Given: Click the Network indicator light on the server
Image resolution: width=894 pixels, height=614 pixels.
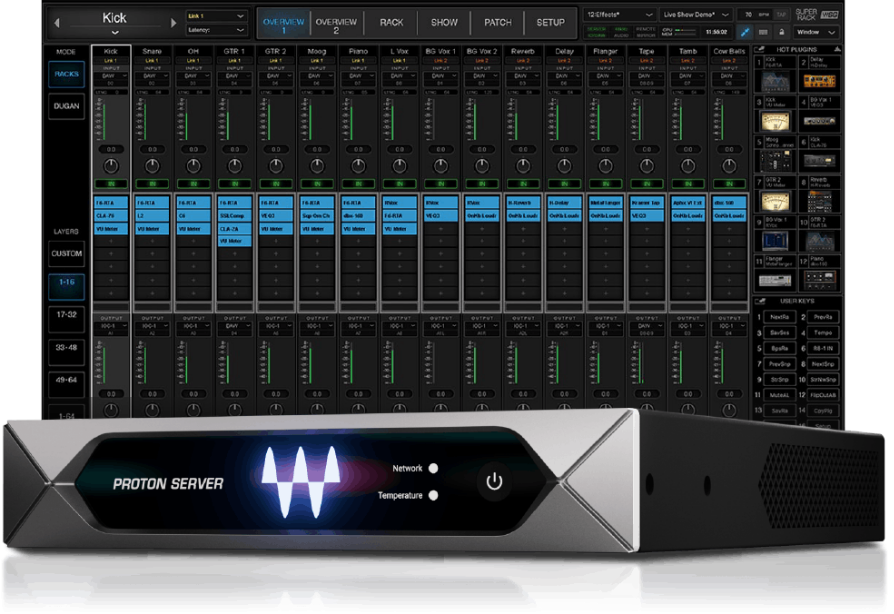Looking at the screenshot, I should (x=433, y=468).
